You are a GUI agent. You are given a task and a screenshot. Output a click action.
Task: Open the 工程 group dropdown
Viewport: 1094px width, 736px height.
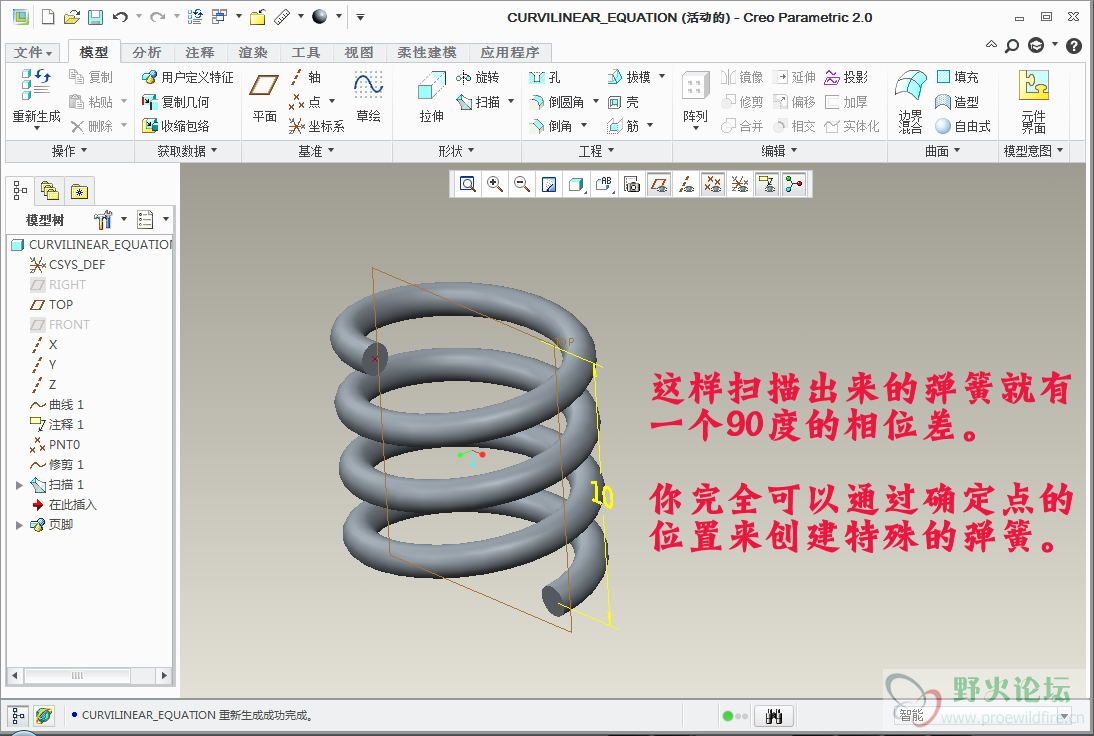[597, 151]
